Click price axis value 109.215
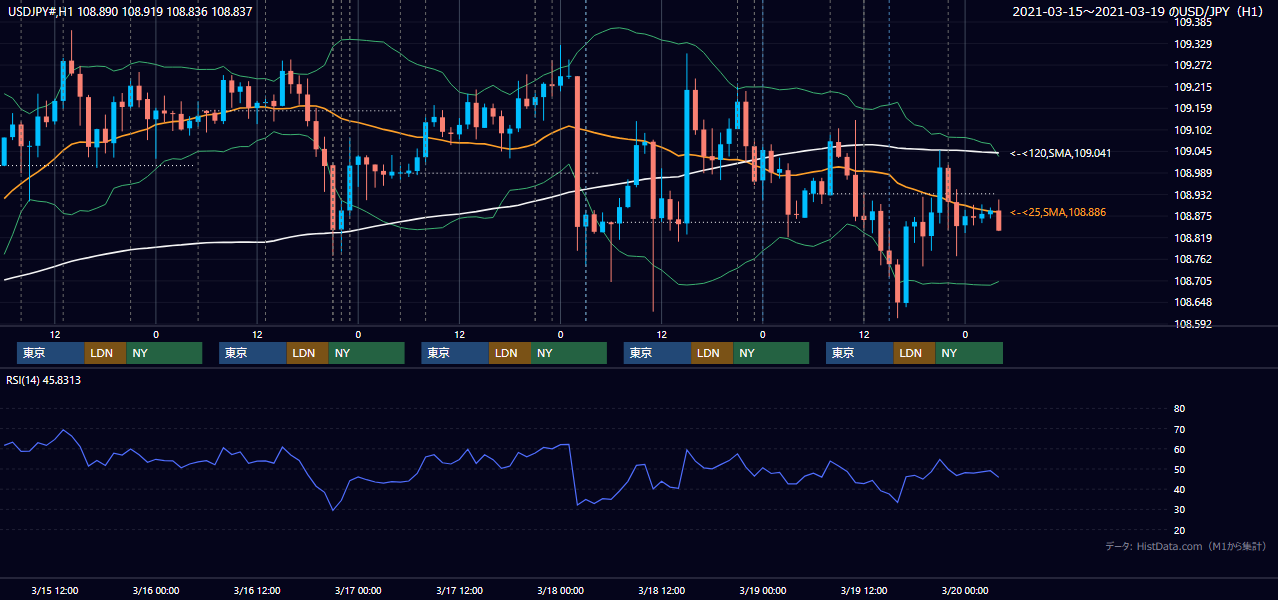The width and height of the screenshot is (1278, 600). pyautogui.click(x=1193, y=87)
